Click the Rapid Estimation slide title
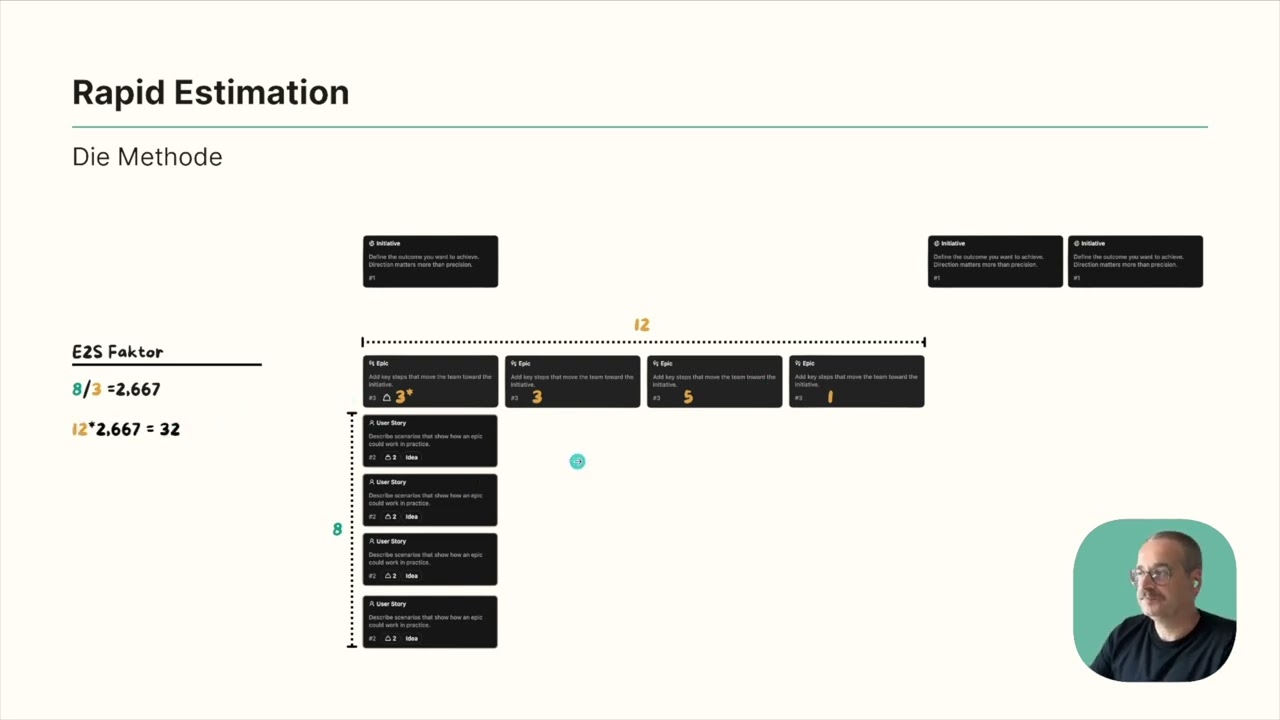1280x720 pixels. pos(211,92)
